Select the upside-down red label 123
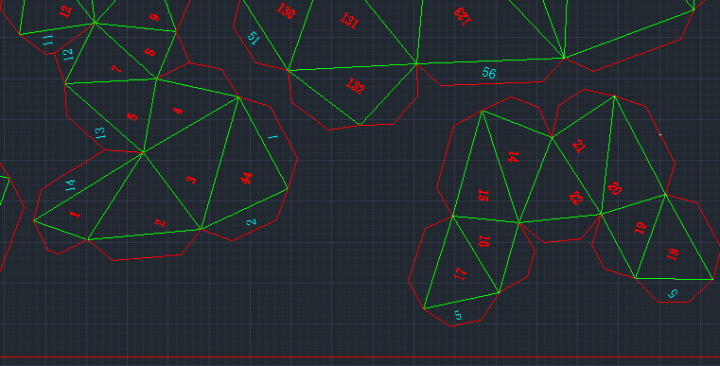The width and height of the screenshot is (720, 366). pyautogui.click(x=462, y=16)
